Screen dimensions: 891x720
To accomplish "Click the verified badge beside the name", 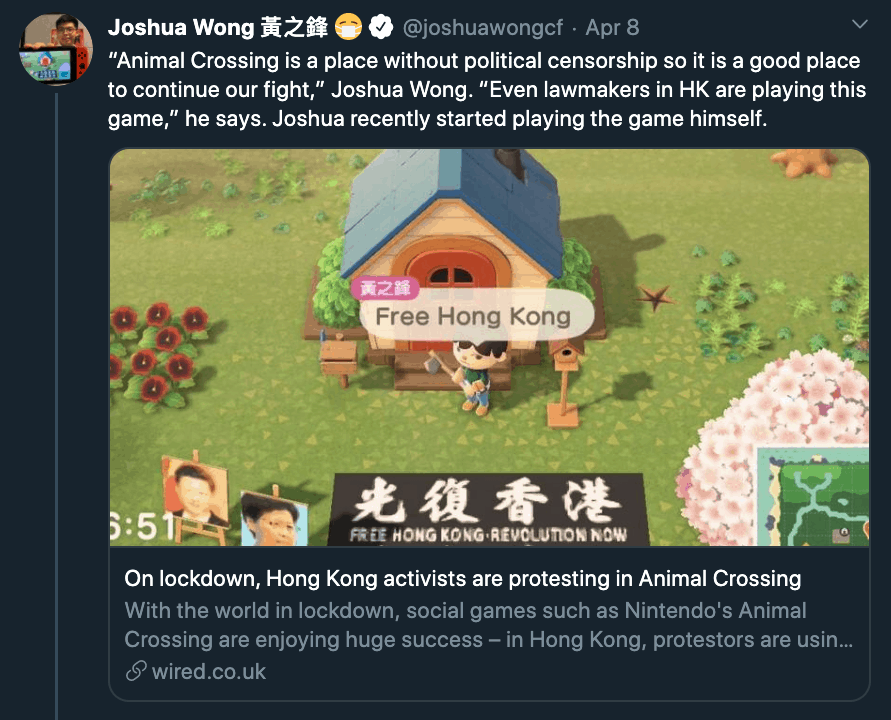I will [381, 27].
